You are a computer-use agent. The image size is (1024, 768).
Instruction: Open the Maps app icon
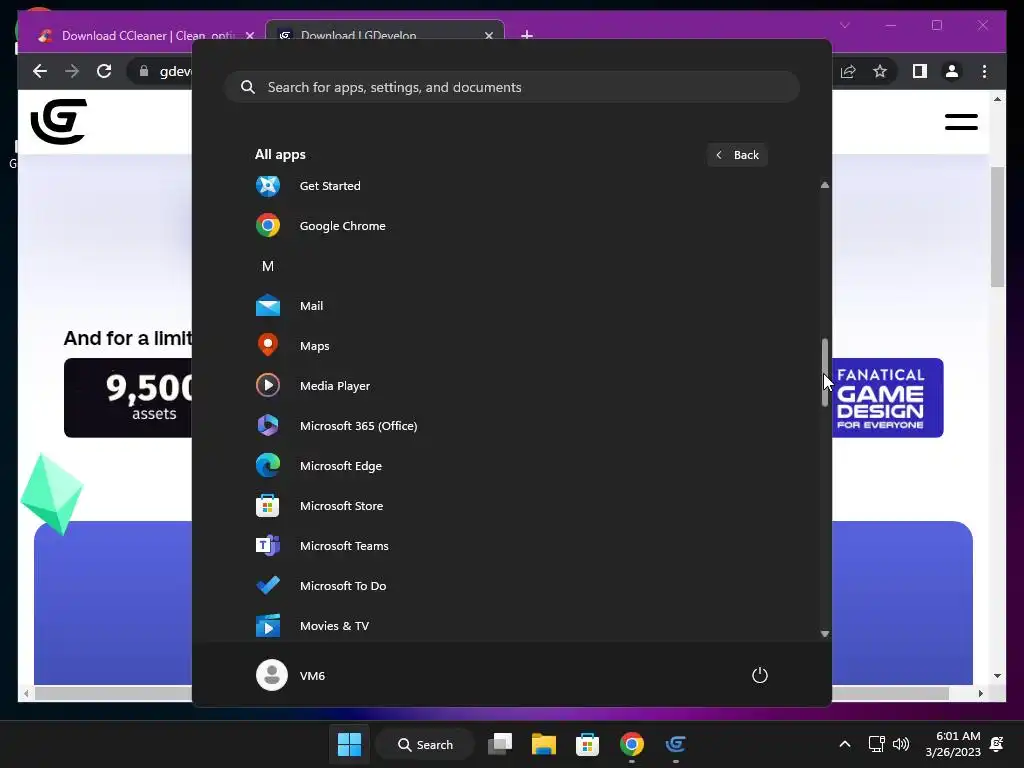(268, 345)
